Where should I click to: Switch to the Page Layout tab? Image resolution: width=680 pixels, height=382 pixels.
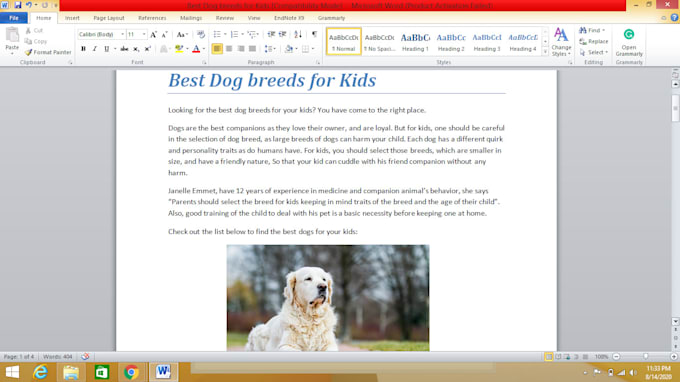[109, 18]
